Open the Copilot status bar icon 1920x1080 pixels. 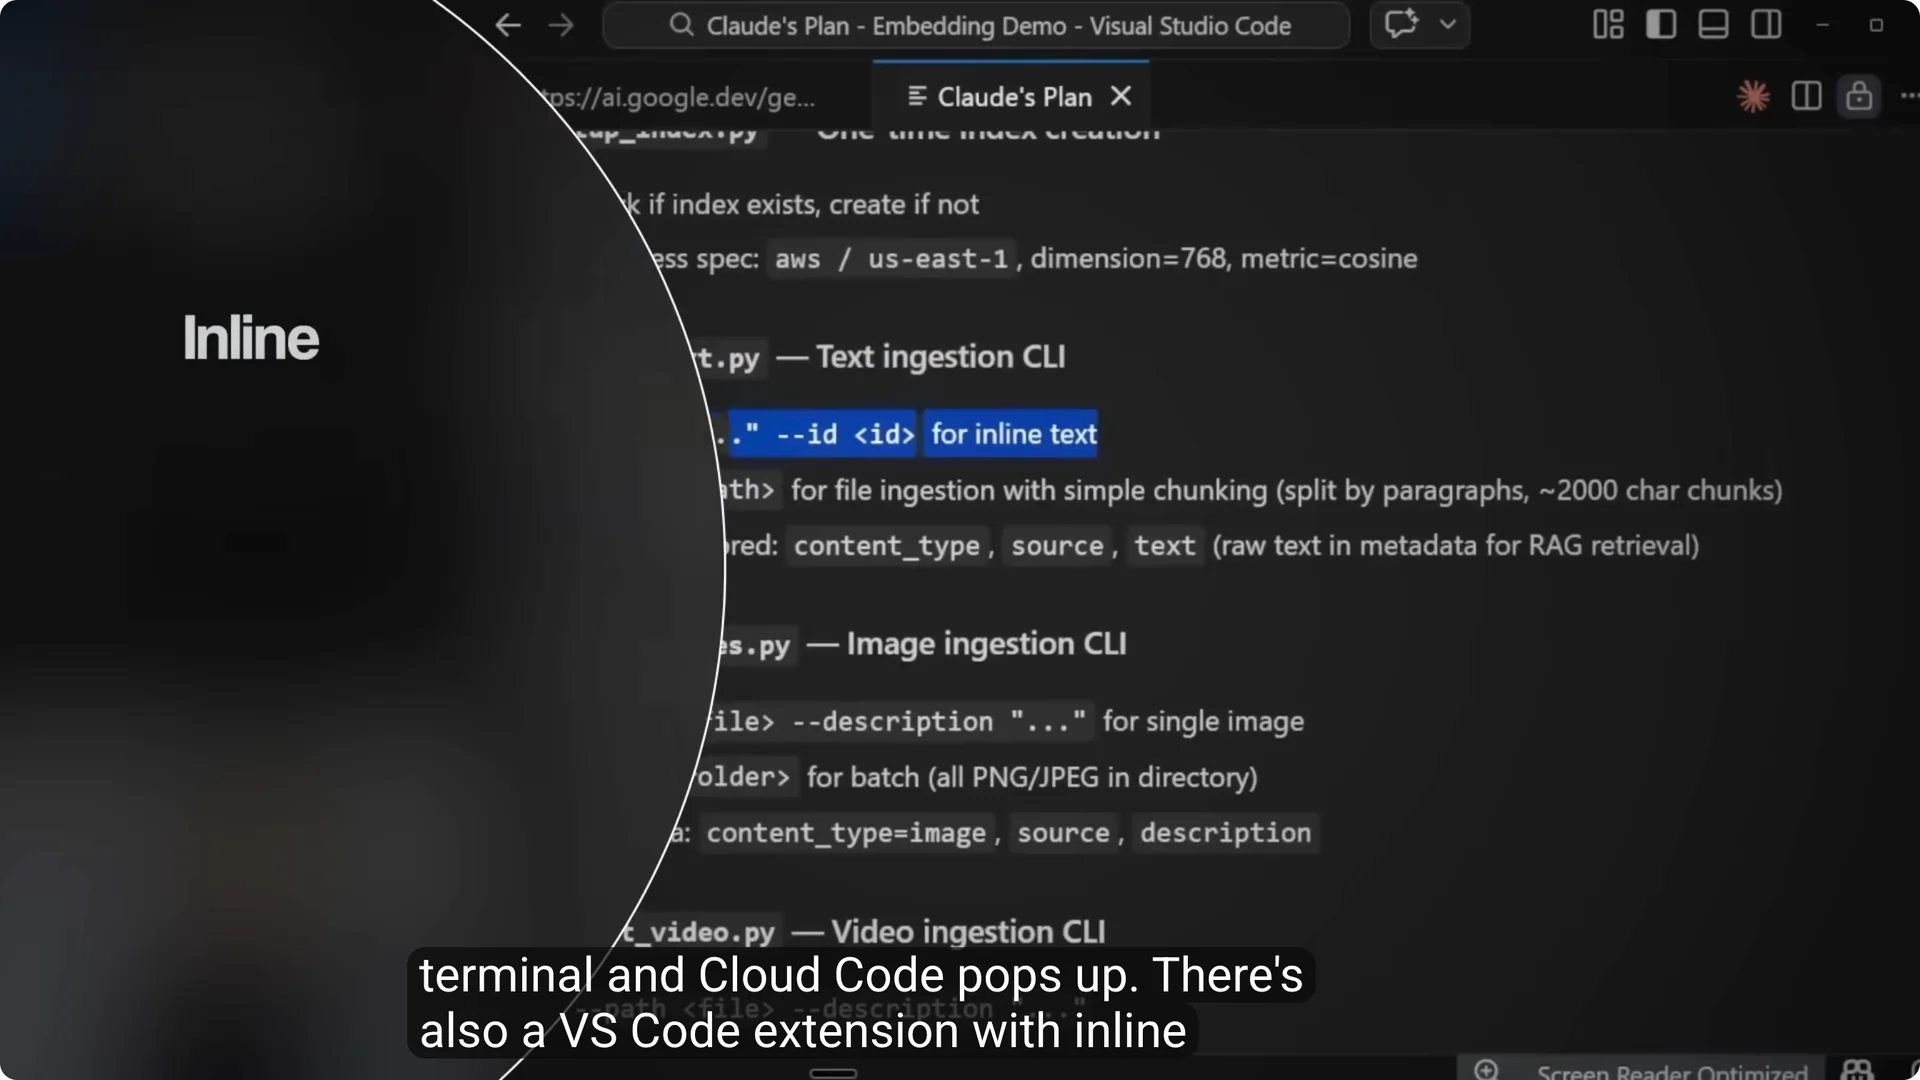pyautogui.click(x=1857, y=1070)
